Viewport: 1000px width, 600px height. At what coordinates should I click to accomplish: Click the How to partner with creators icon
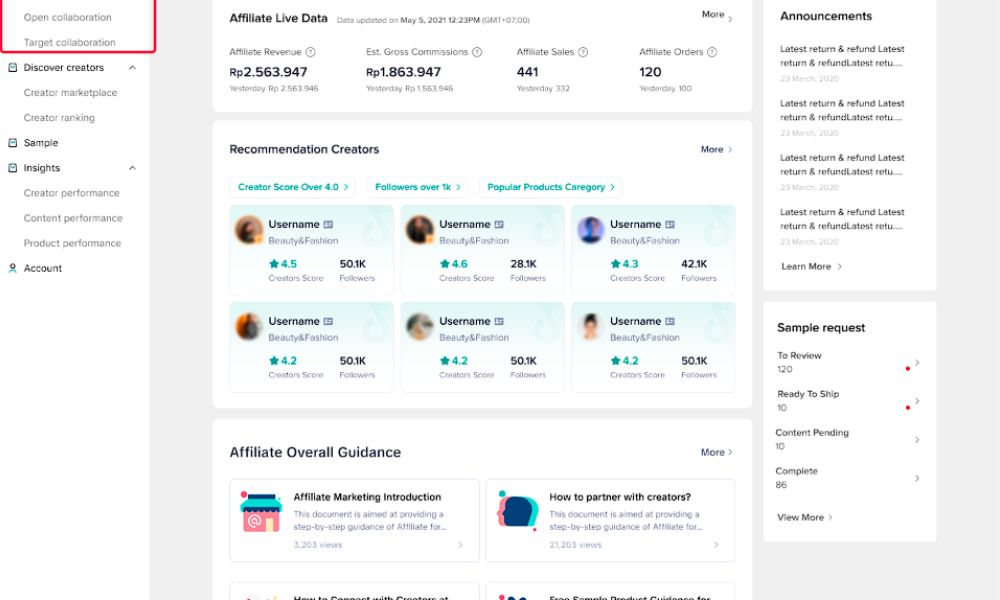coord(517,510)
